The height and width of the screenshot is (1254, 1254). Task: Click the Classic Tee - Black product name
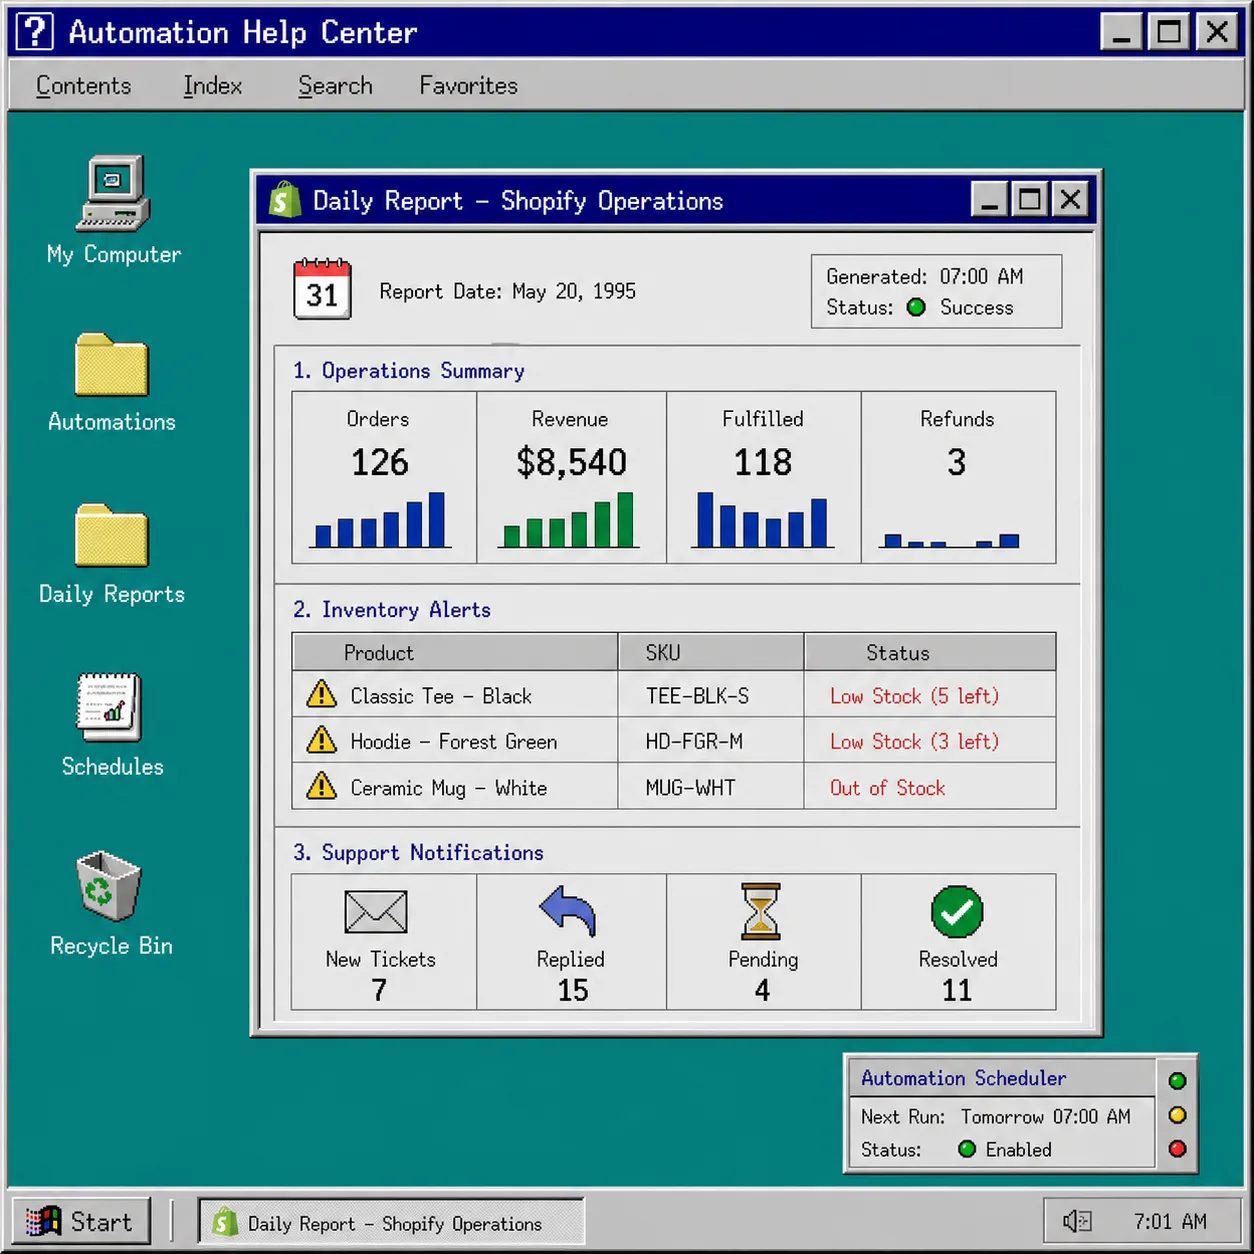(441, 695)
